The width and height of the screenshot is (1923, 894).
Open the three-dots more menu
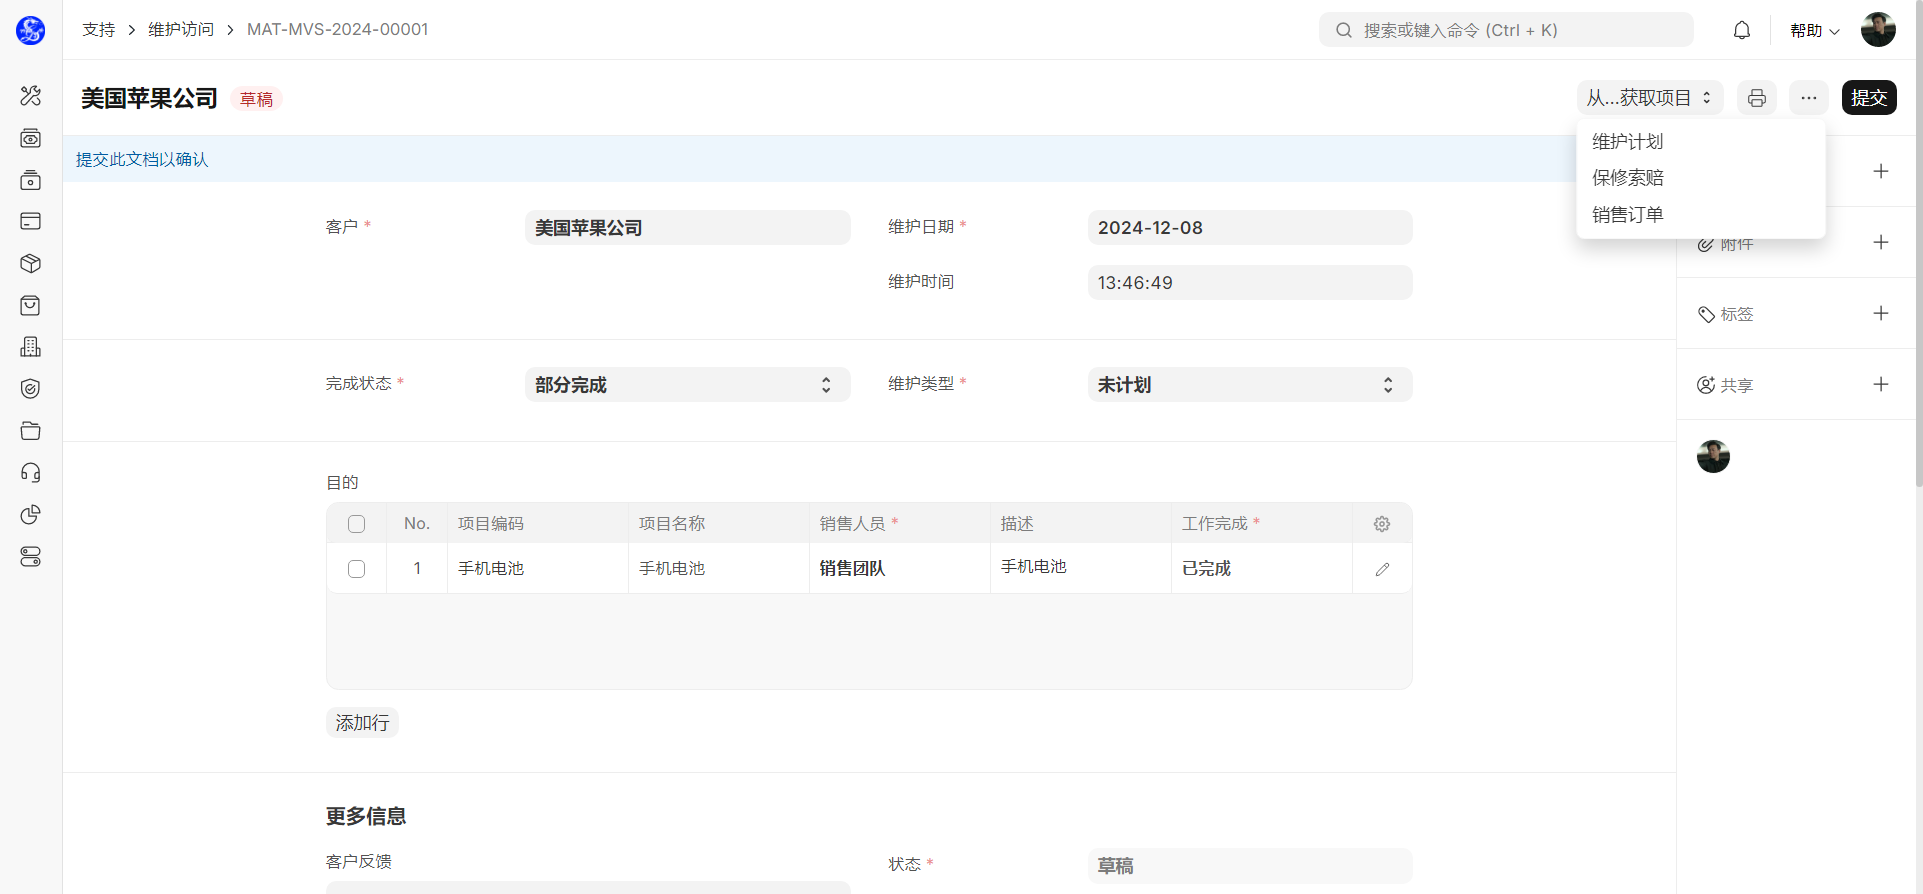pyautogui.click(x=1809, y=98)
